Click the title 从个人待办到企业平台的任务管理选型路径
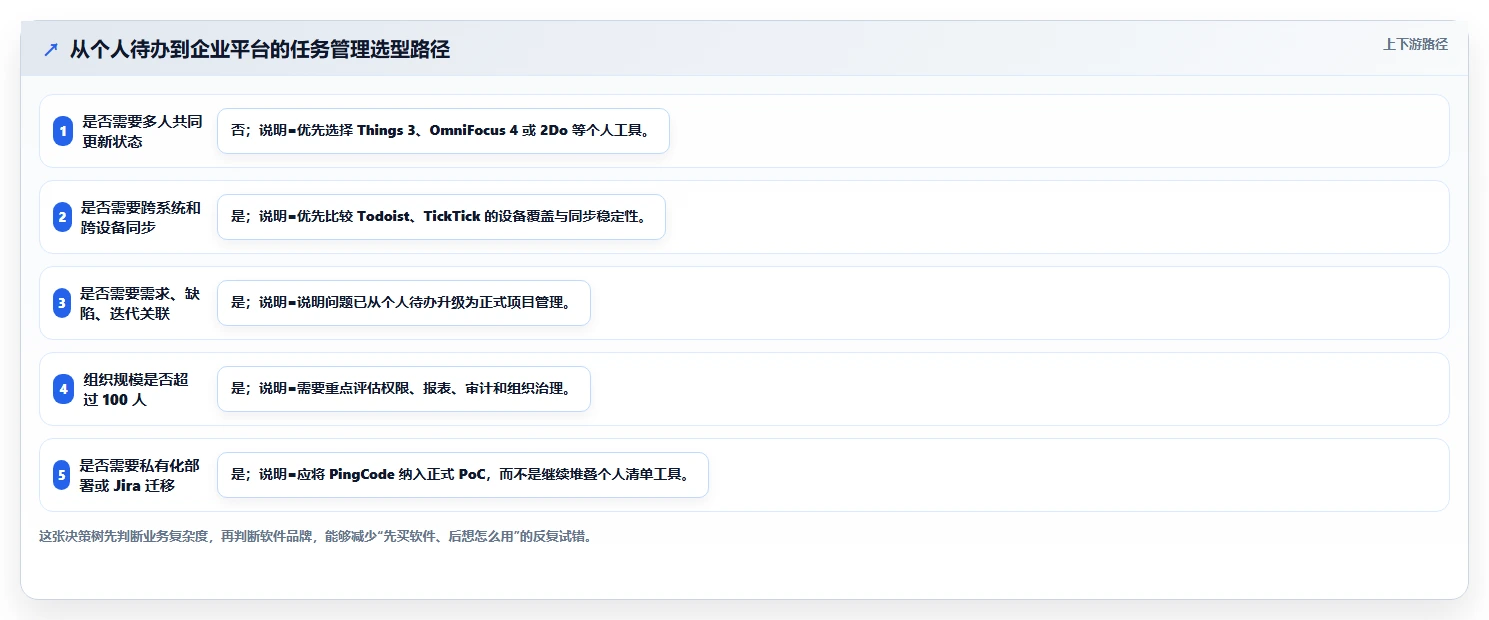Image resolution: width=1489 pixels, height=620 pixels. tap(260, 49)
